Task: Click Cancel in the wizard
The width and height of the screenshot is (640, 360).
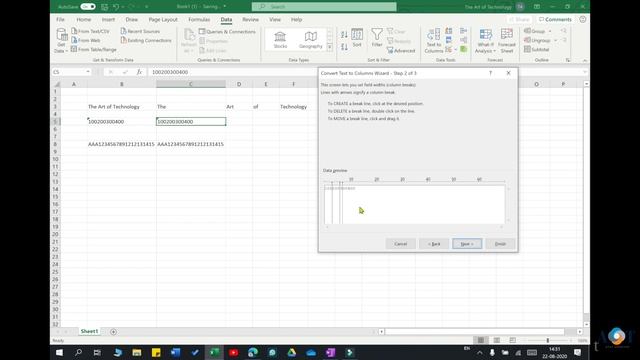Action: 400,244
